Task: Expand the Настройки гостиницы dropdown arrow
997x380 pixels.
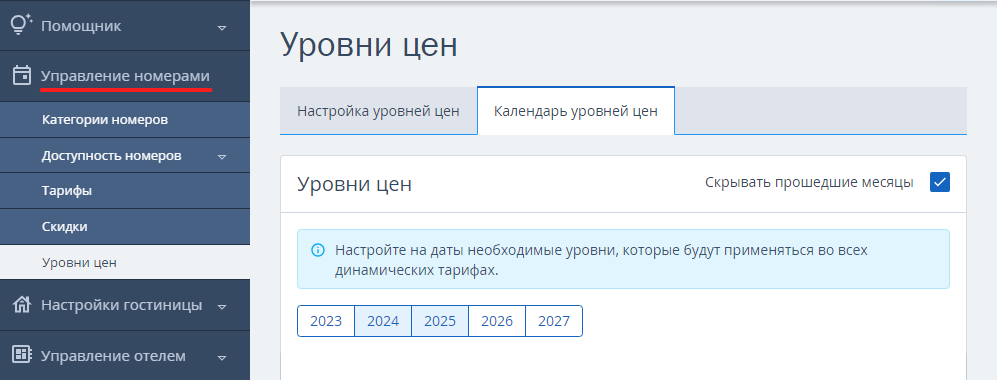Action: 222,307
